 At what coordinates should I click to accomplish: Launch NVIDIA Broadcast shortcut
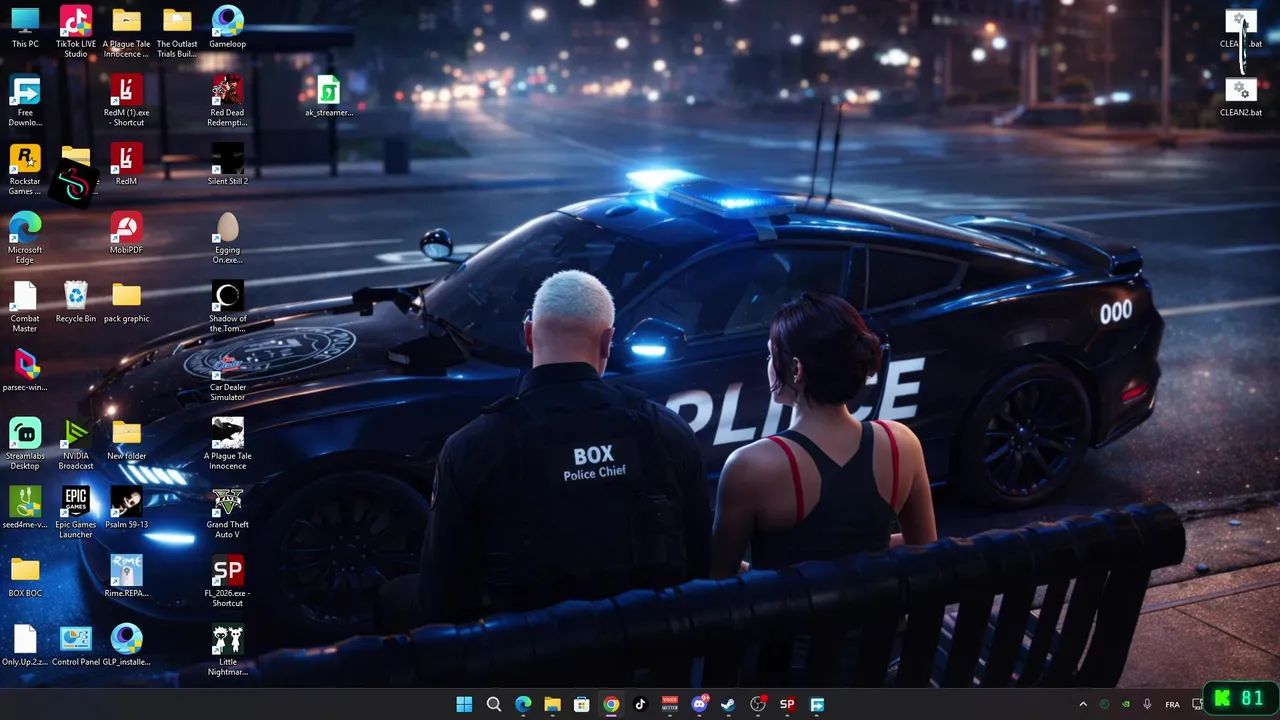coord(76,444)
